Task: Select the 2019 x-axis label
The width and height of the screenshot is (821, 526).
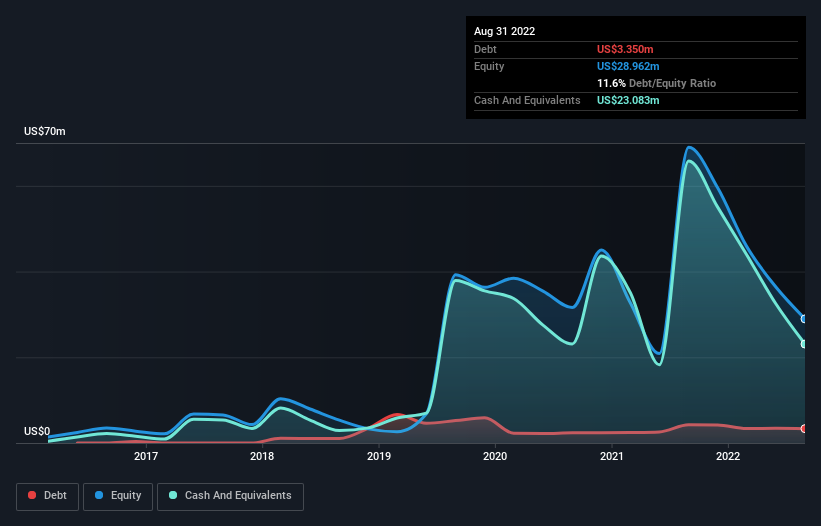Action: pyautogui.click(x=379, y=456)
